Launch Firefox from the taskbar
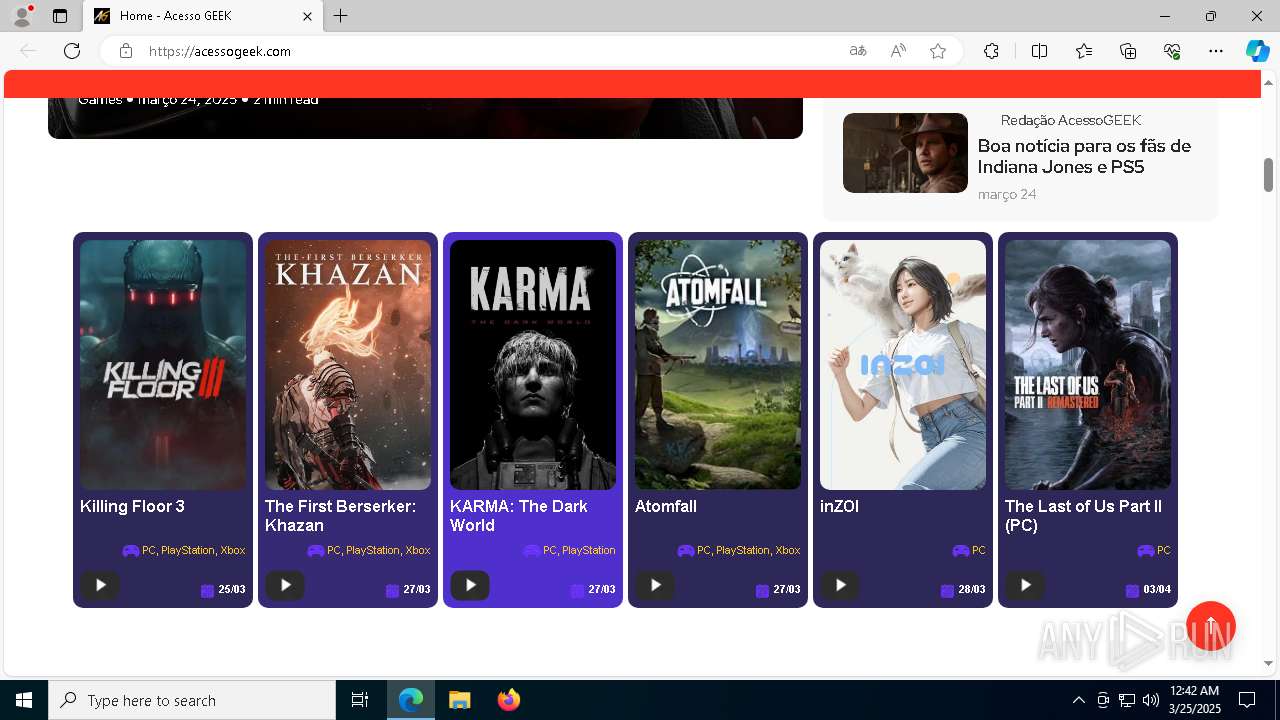Screen dimensions: 1280x720 click(509, 700)
